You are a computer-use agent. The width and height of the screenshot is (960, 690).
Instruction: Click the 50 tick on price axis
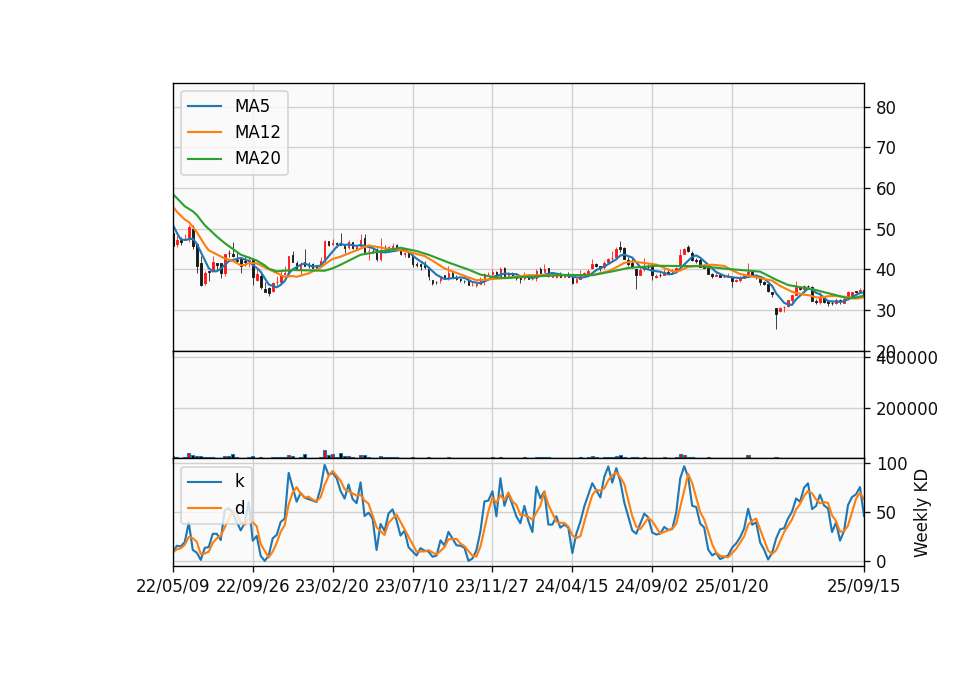(885, 230)
